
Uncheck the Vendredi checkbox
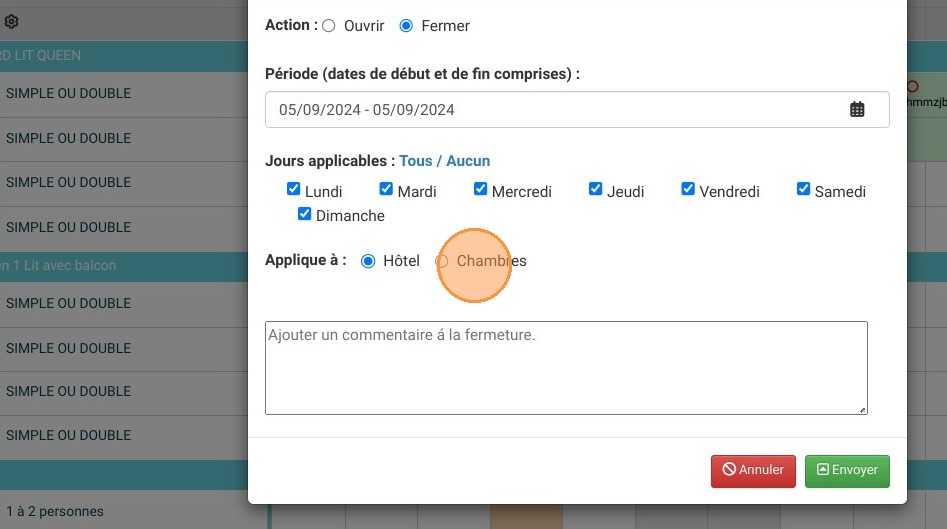688,189
